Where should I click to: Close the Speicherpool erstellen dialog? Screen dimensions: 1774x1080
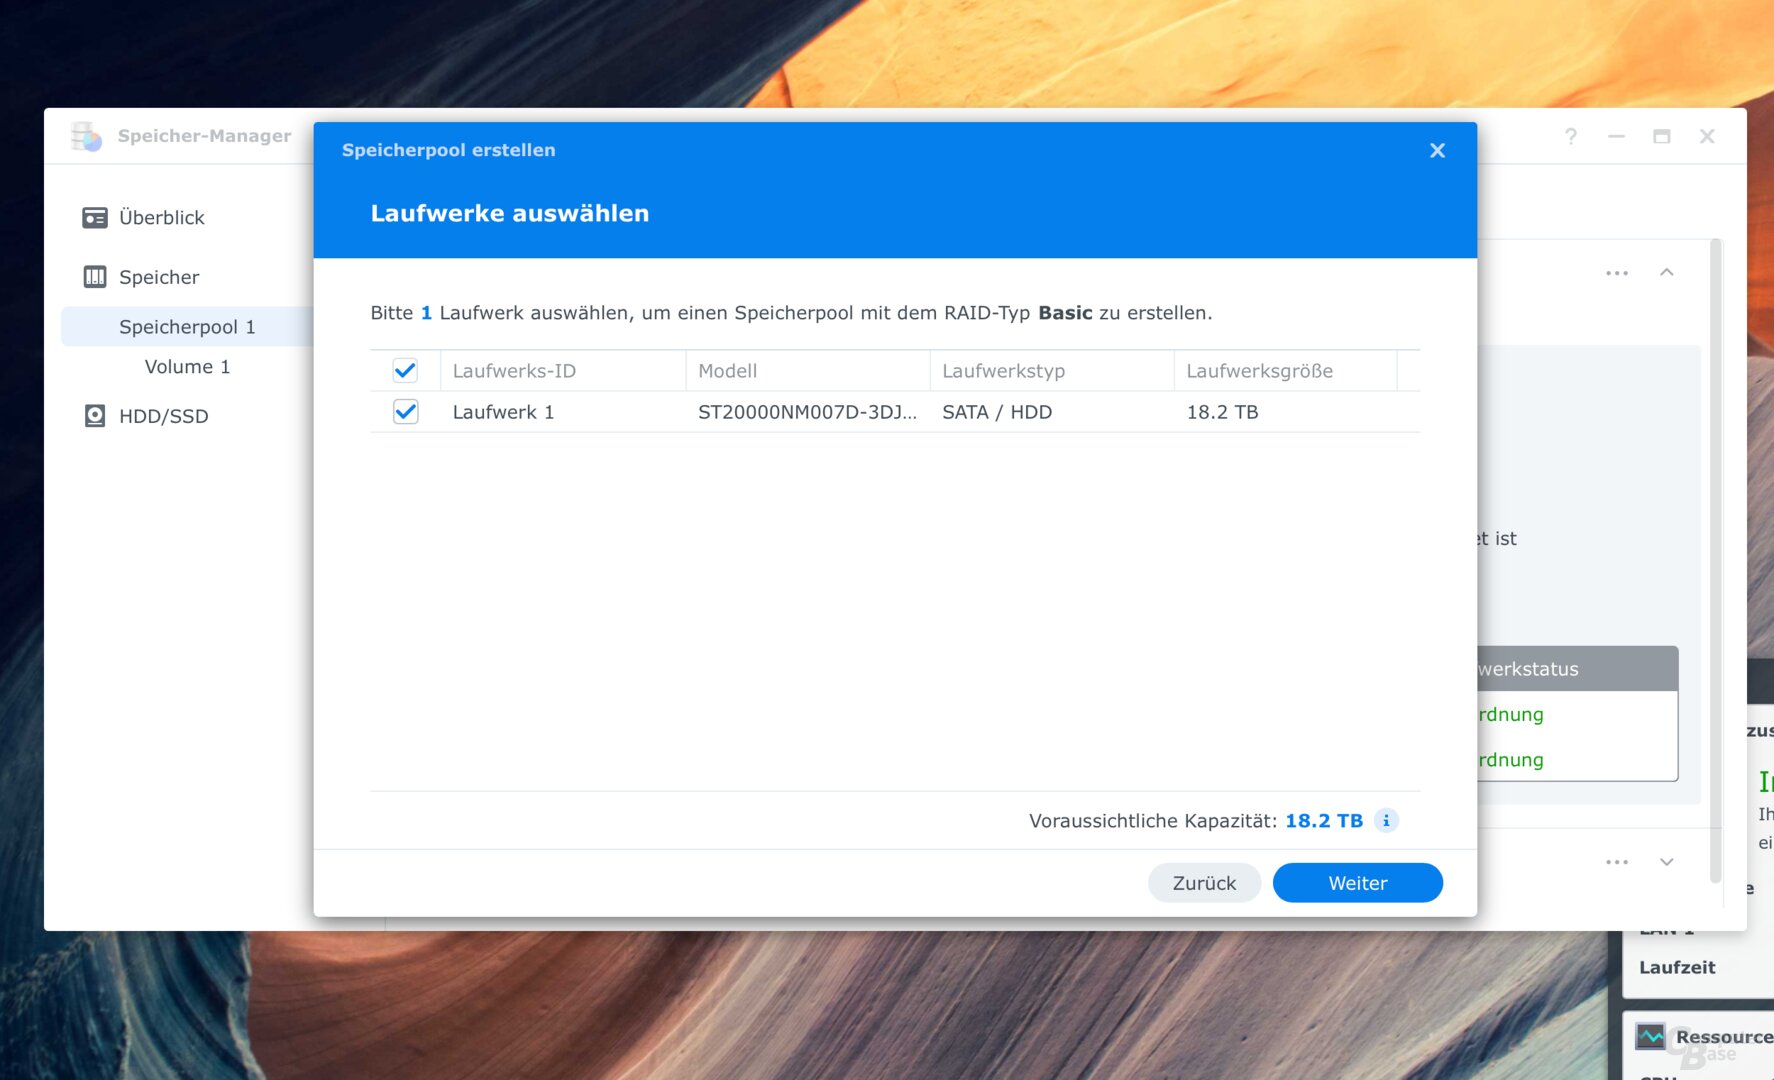pos(1437,150)
